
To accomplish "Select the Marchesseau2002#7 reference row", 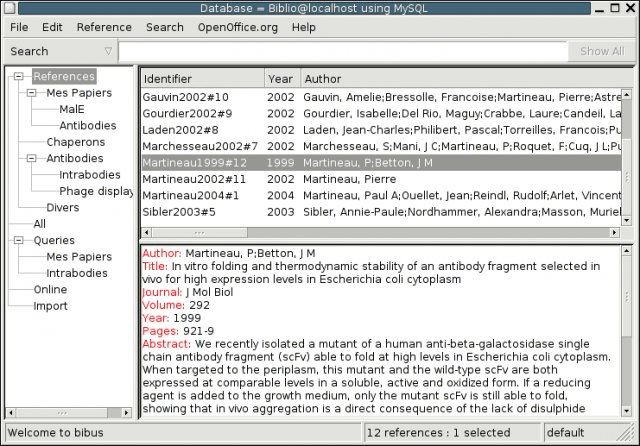I will click(382, 146).
